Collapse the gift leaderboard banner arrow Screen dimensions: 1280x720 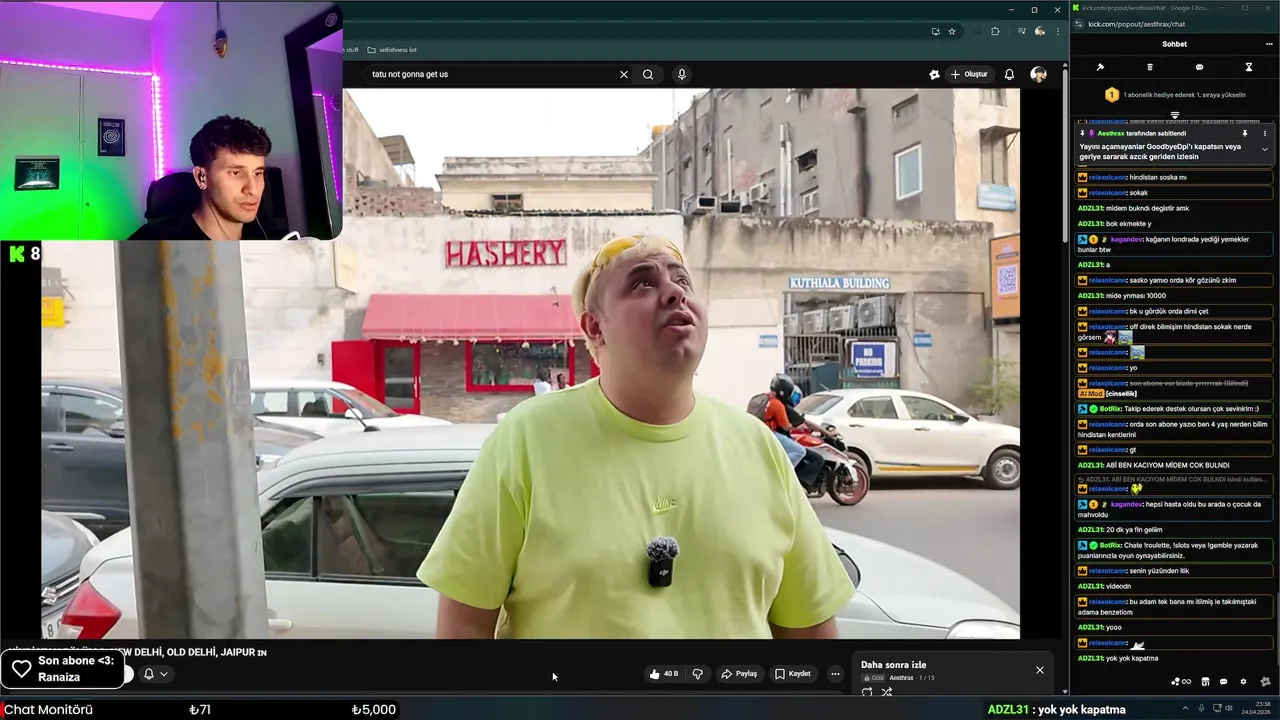1175,114
